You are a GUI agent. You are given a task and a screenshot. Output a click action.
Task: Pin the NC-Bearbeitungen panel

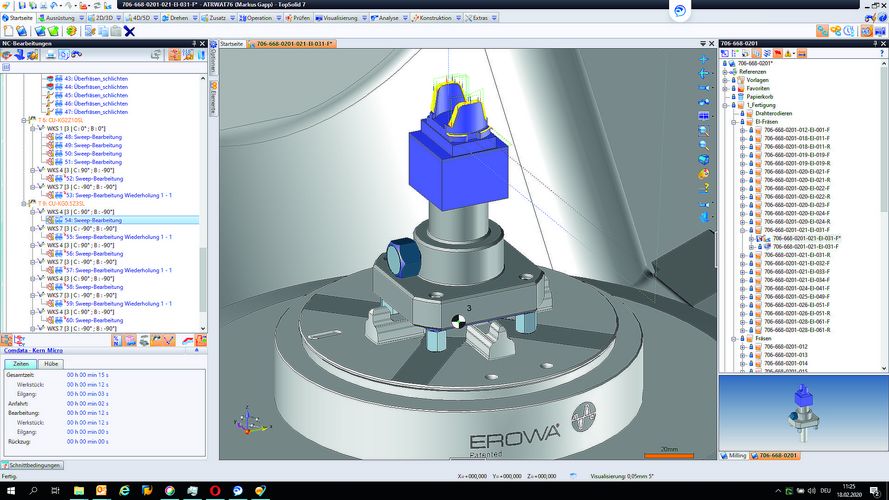coord(194,43)
